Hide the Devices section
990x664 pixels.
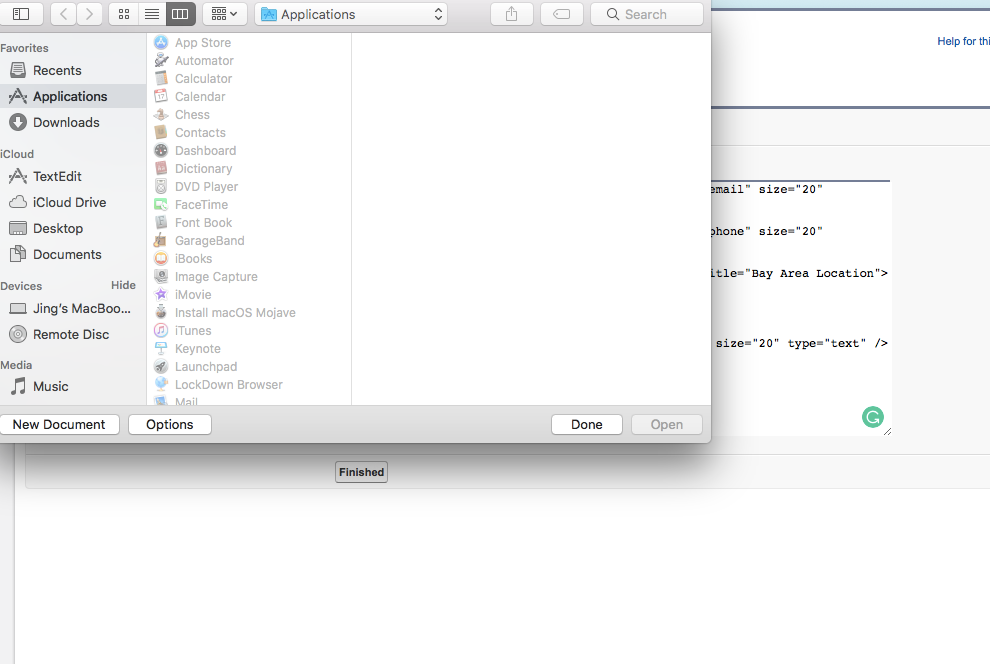[123, 285]
